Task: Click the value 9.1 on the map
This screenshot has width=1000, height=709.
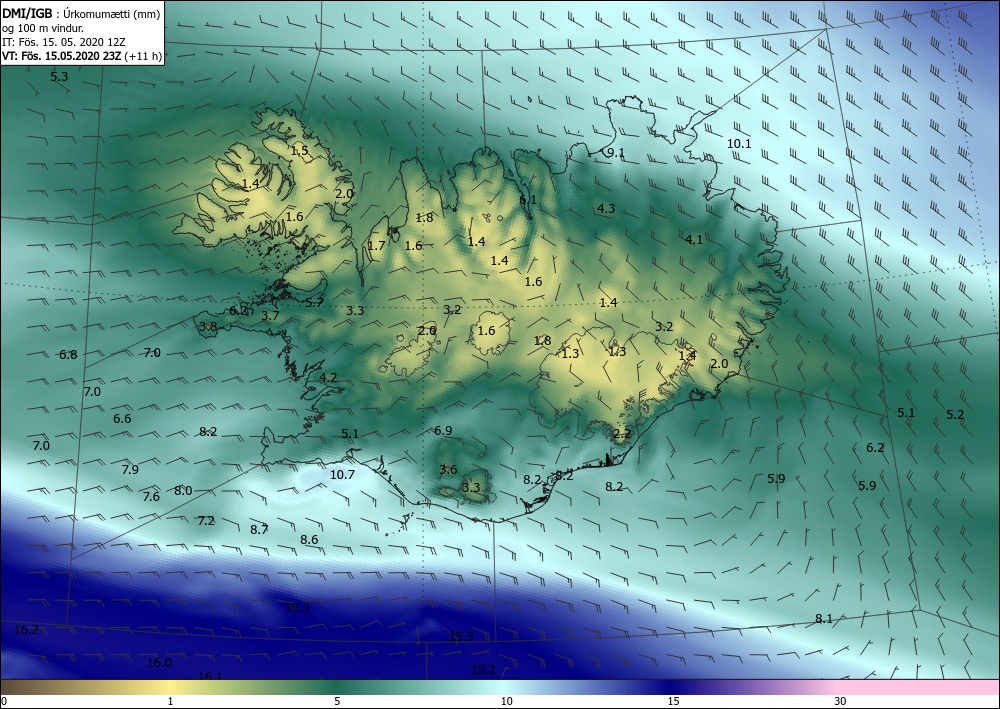Action: 615,152
